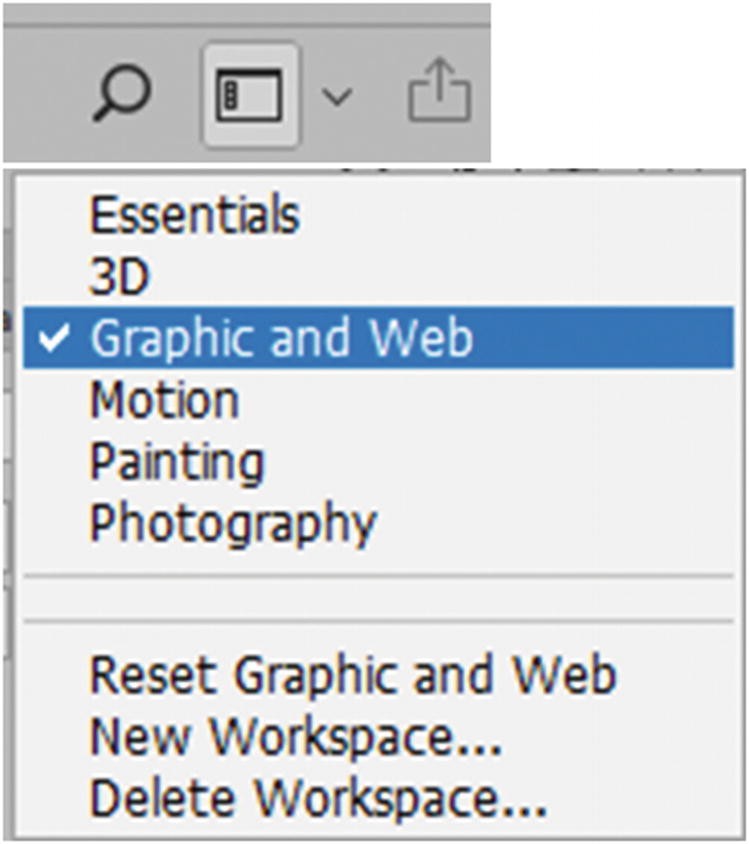The image size is (749, 844).
Task: Click the checkmark beside Graphic and Web
Action: [54, 338]
